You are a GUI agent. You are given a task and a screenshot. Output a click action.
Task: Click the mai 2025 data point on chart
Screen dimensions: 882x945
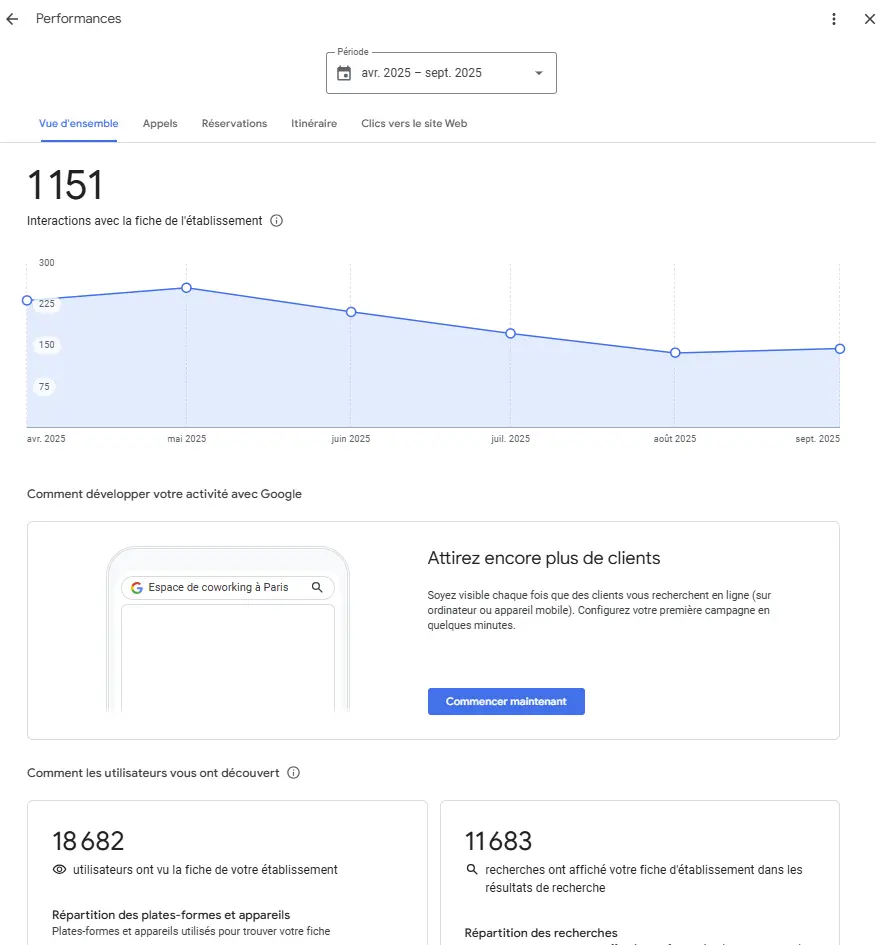(x=186, y=288)
